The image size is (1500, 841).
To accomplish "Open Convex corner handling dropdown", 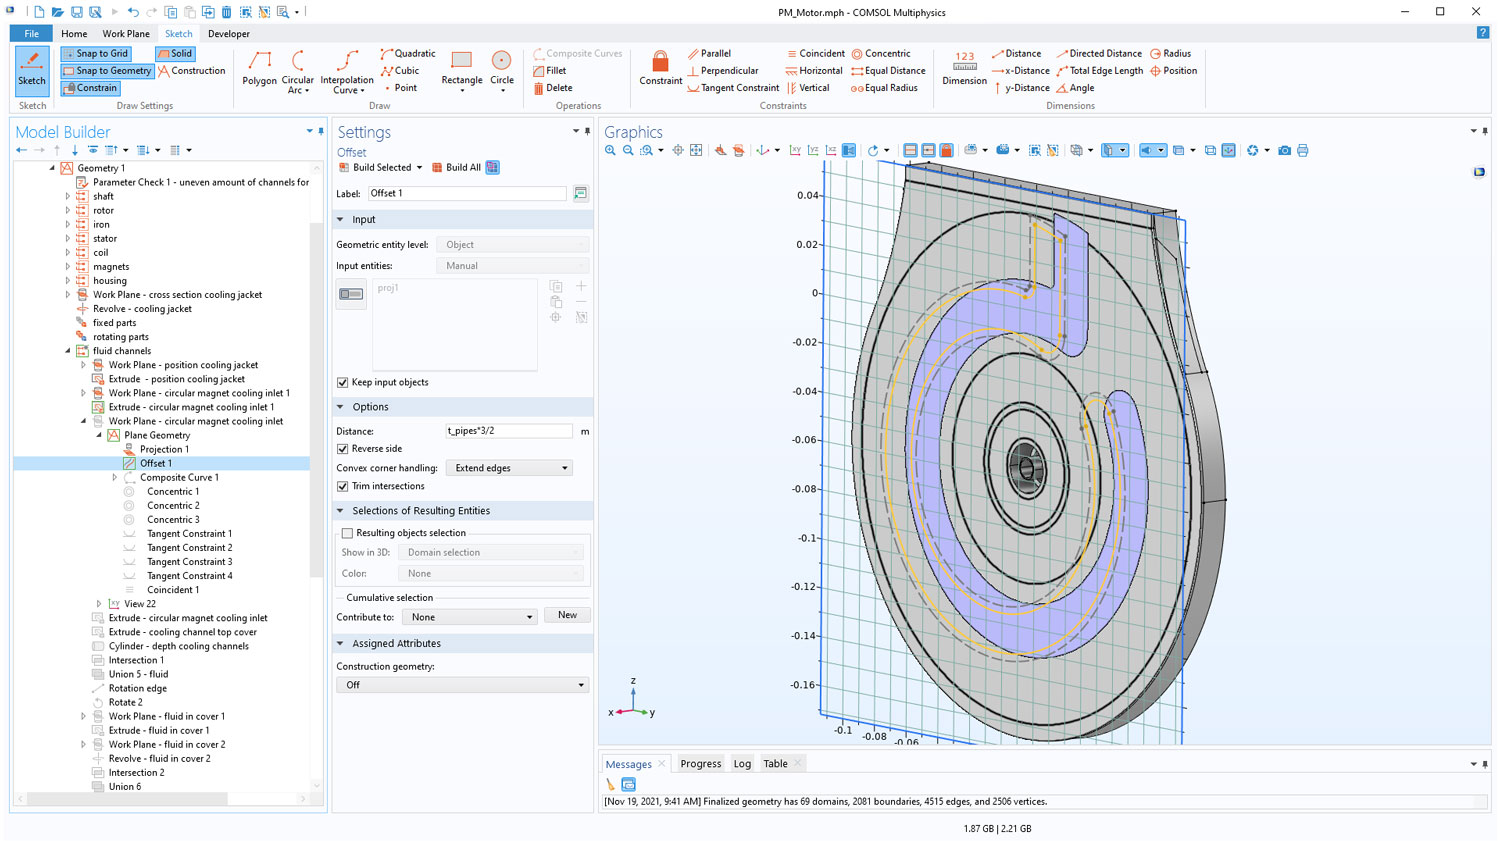I will (x=509, y=468).
